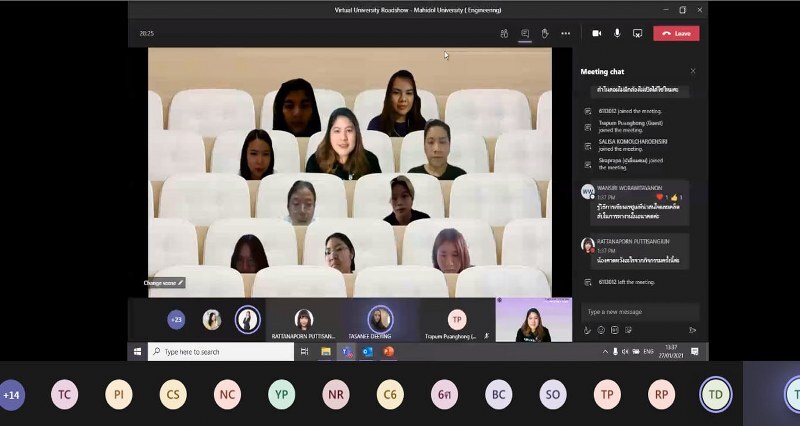This screenshot has height=426, width=800.
Task: Raise your hand in the meeting
Action: (545, 33)
